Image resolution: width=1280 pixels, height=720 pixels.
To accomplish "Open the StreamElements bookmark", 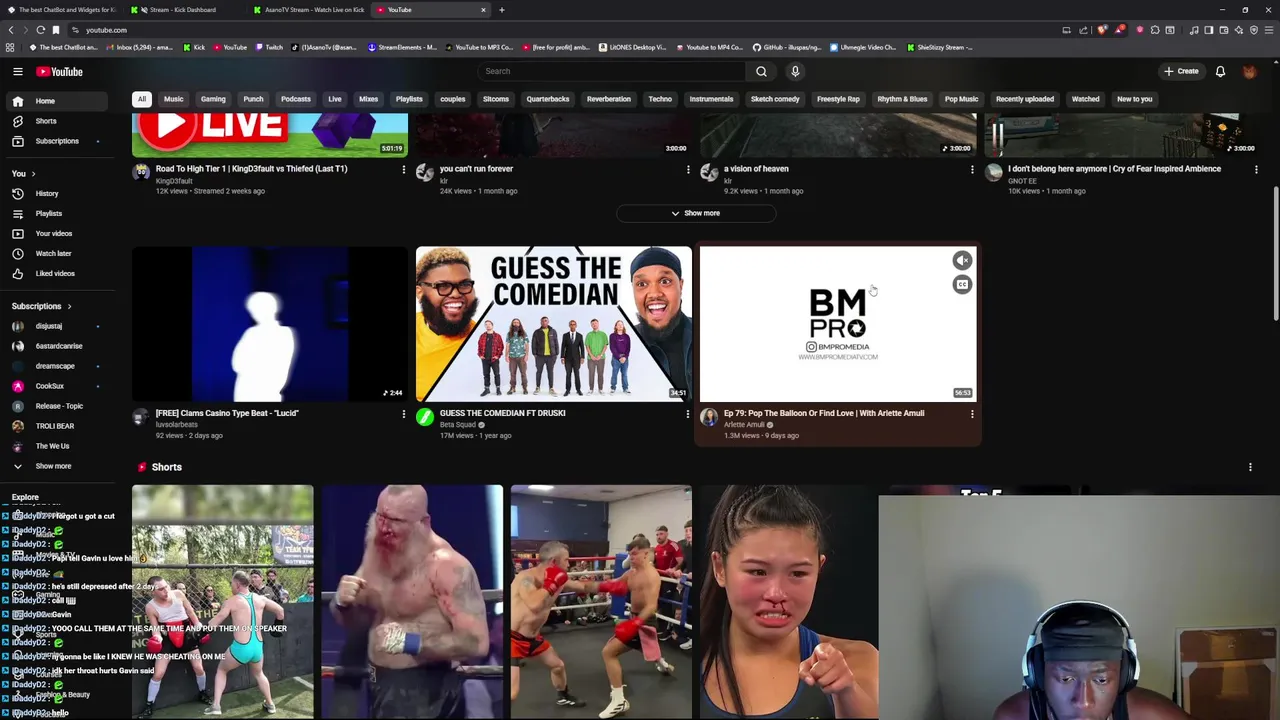I will [402, 47].
